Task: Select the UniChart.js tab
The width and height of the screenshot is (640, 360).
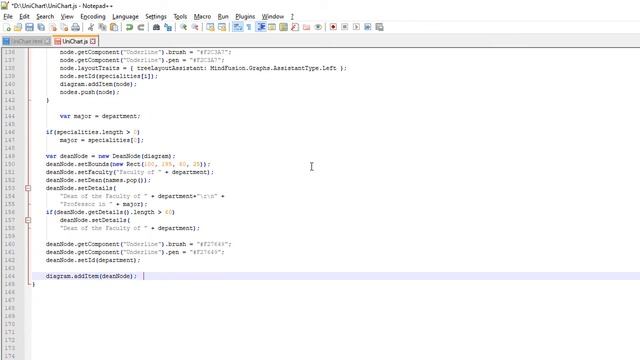Action: point(75,41)
